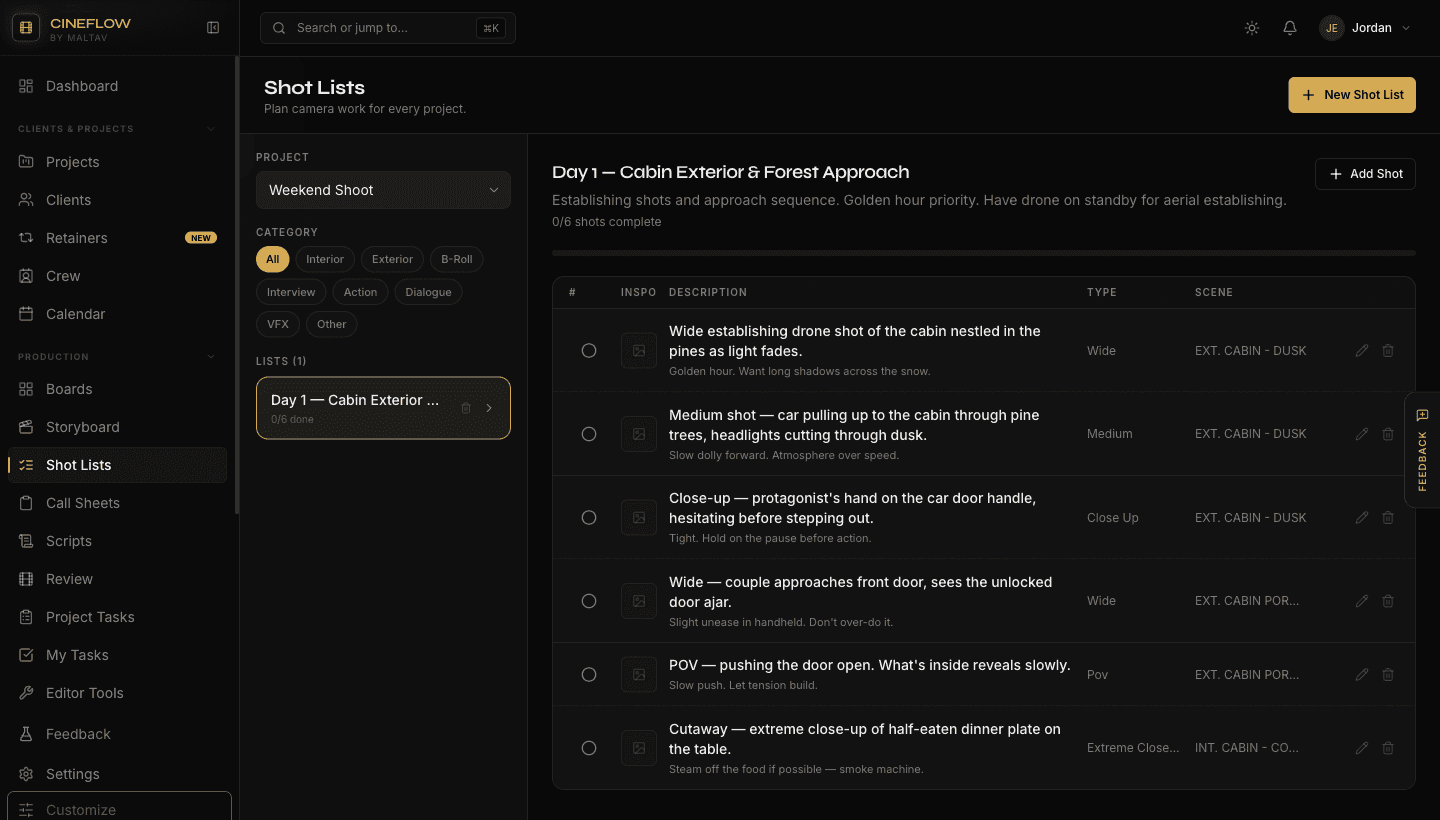Screen dimensions: 1440x820
Task: Create a New Shot List
Action: click(x=1352, y=95)
